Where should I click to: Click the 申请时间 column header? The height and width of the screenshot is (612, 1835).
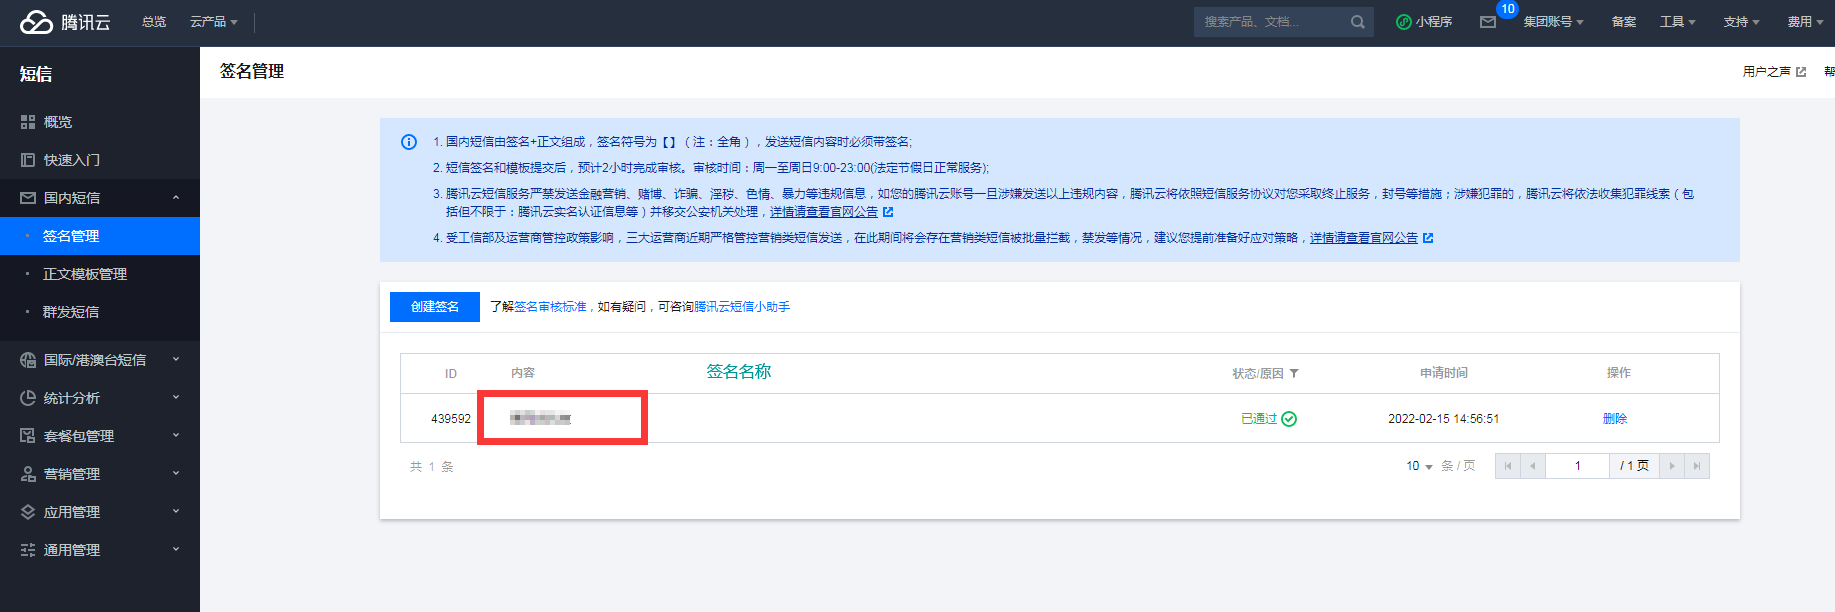1444,373
